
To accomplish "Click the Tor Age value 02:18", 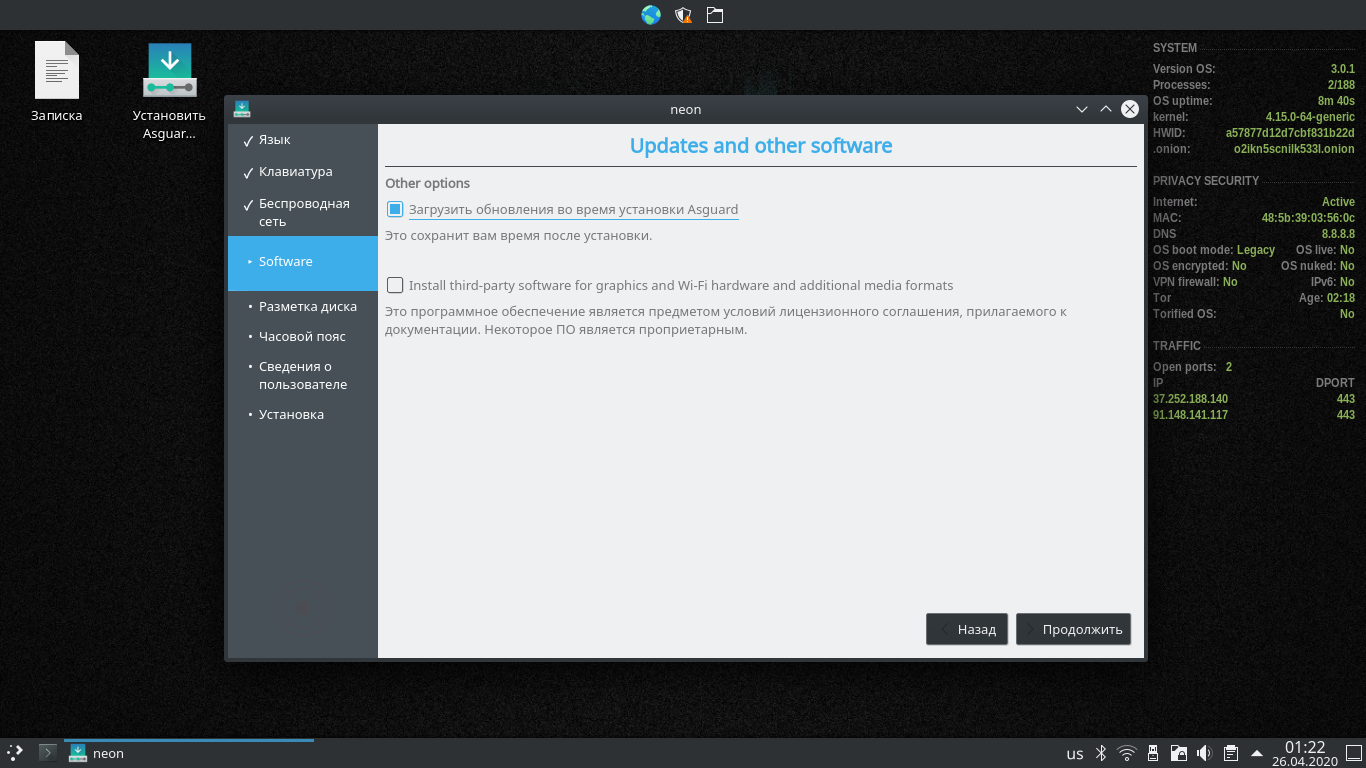I will click(x=1340, y=298).
